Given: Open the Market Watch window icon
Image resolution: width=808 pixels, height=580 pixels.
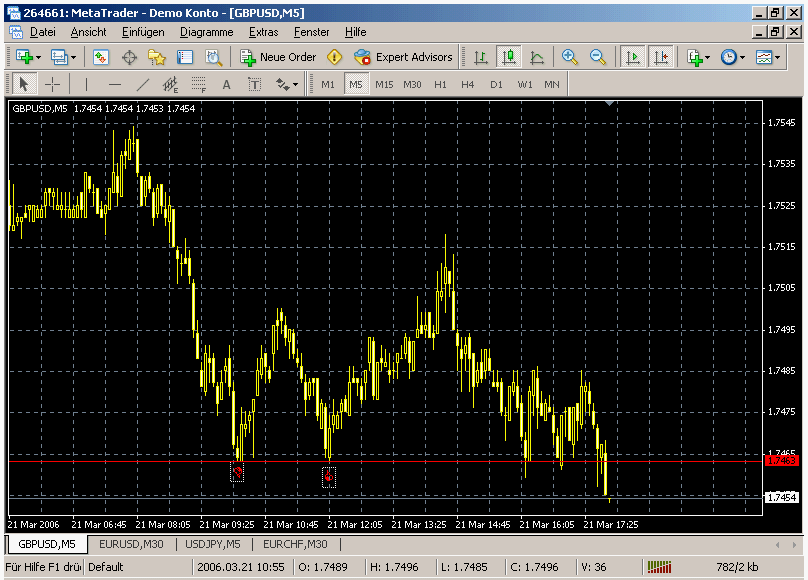Looking at the screenshot, I should coord(101,57).
